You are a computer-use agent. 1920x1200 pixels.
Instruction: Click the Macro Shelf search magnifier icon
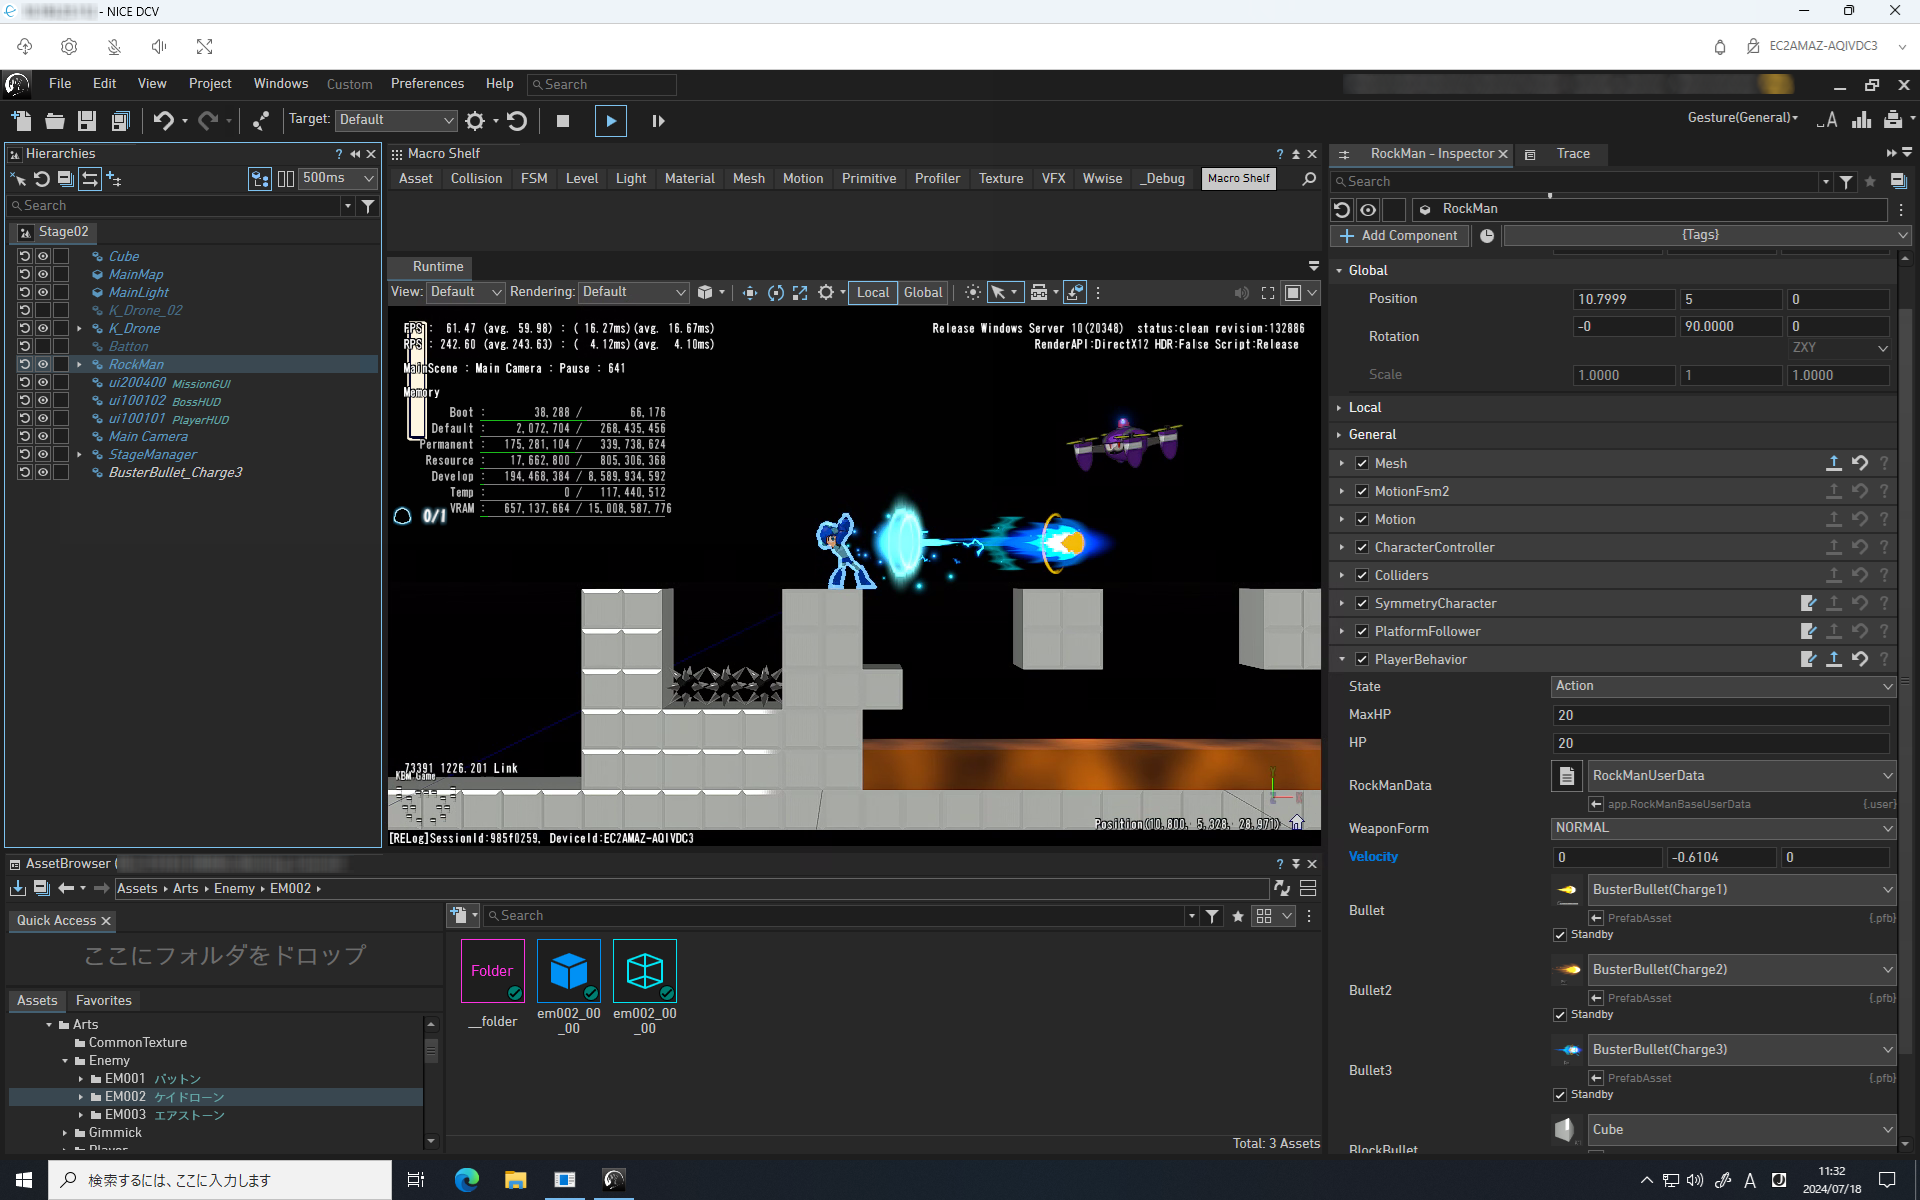[x=1309, y=179]
